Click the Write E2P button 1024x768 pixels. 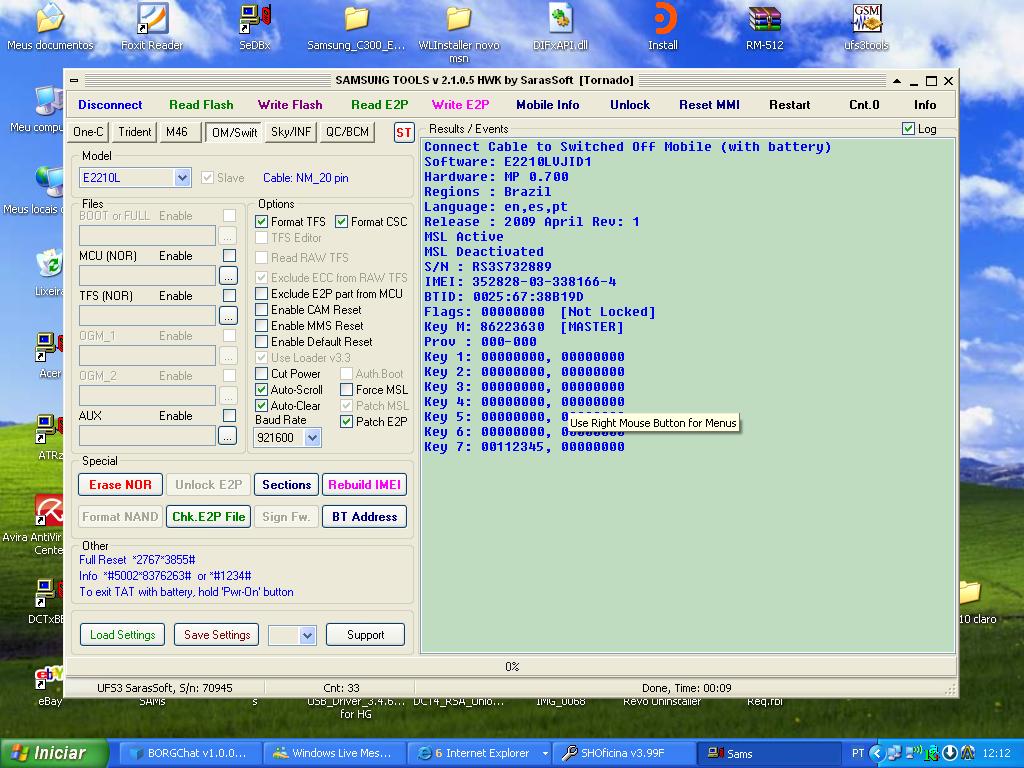(460, 105)
